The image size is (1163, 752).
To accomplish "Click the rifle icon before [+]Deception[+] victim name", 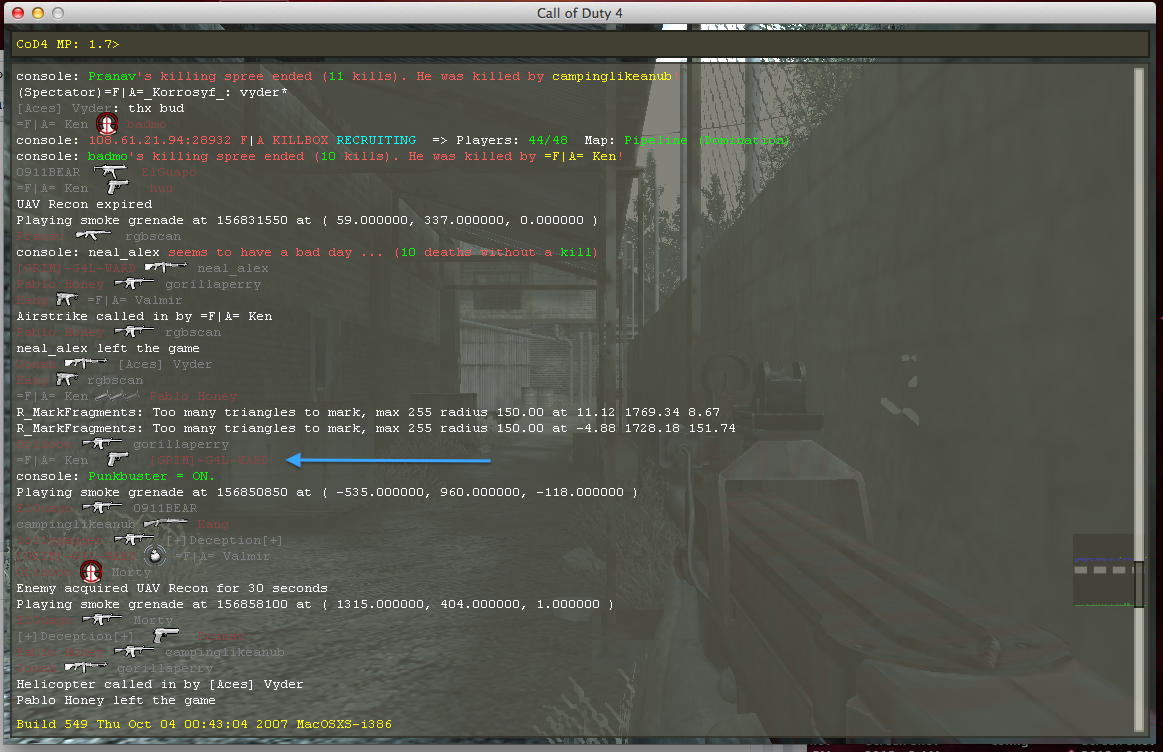I will click(134, 539).
